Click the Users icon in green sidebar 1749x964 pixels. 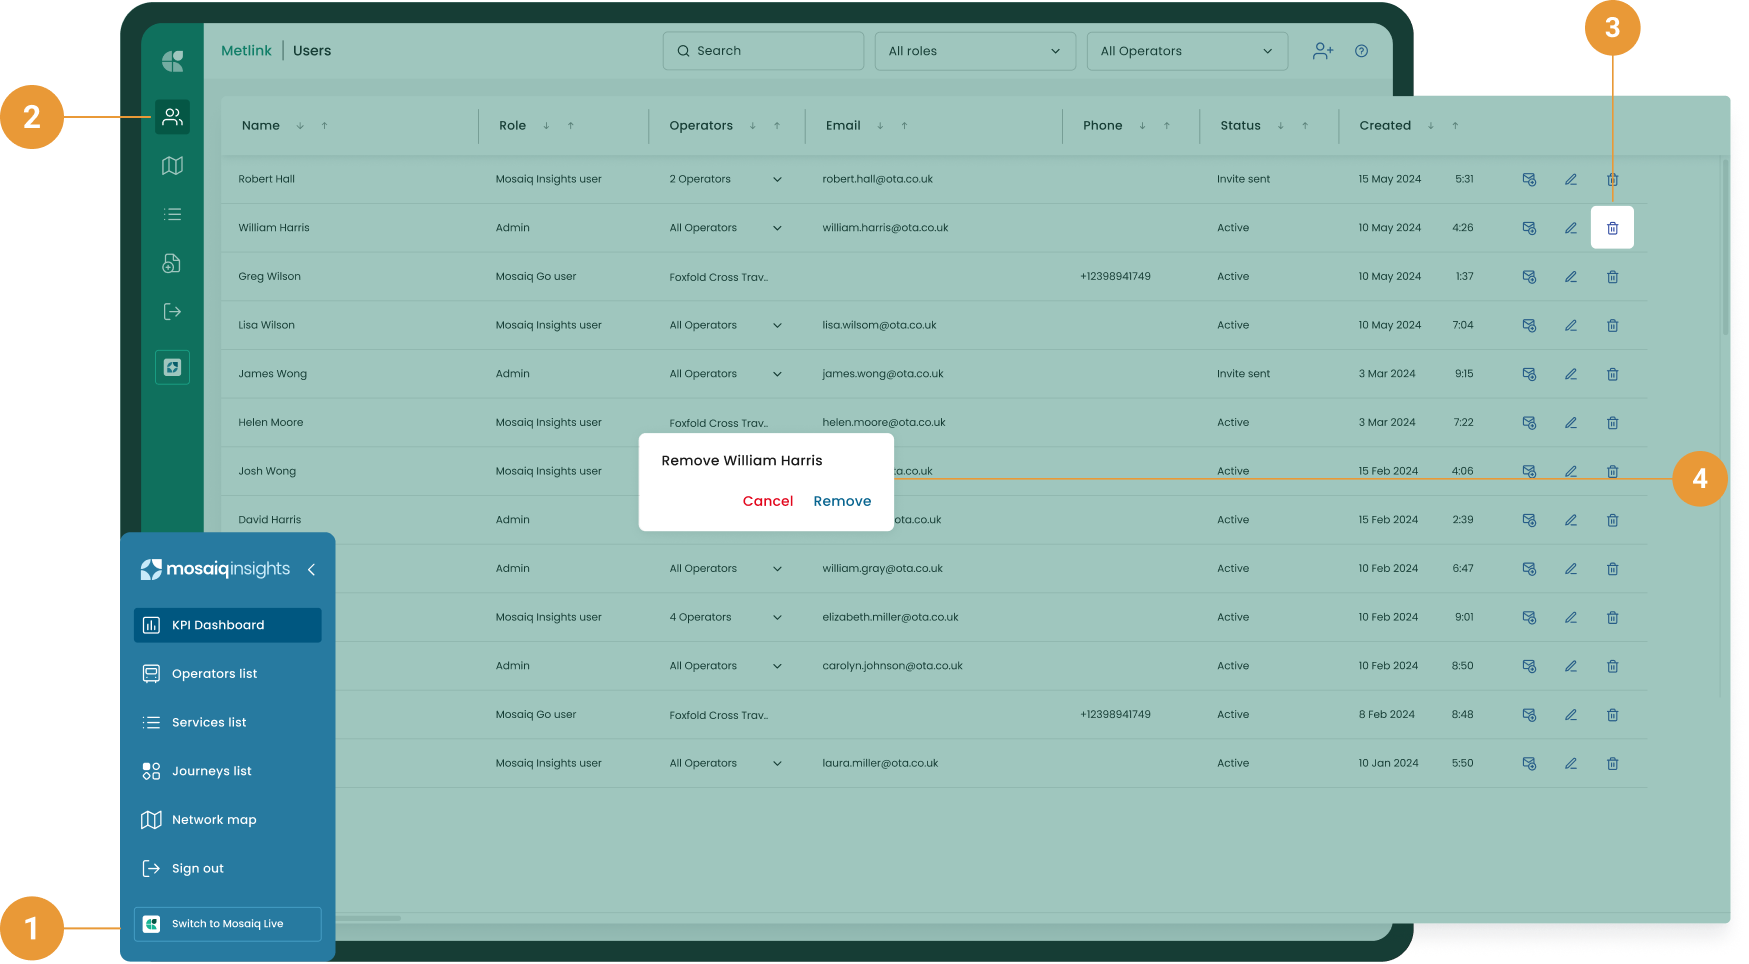pyautogui.click(x=172, y=117)
